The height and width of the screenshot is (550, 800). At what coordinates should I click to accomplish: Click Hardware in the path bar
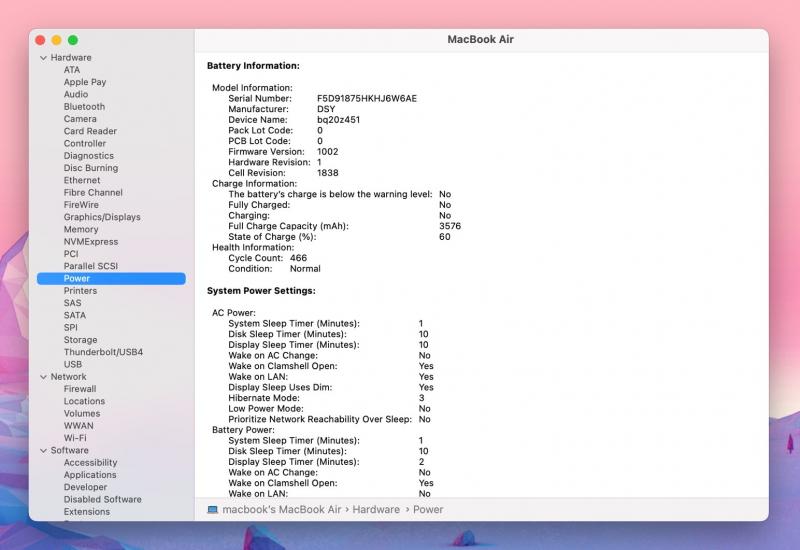[x=376, y=510]
